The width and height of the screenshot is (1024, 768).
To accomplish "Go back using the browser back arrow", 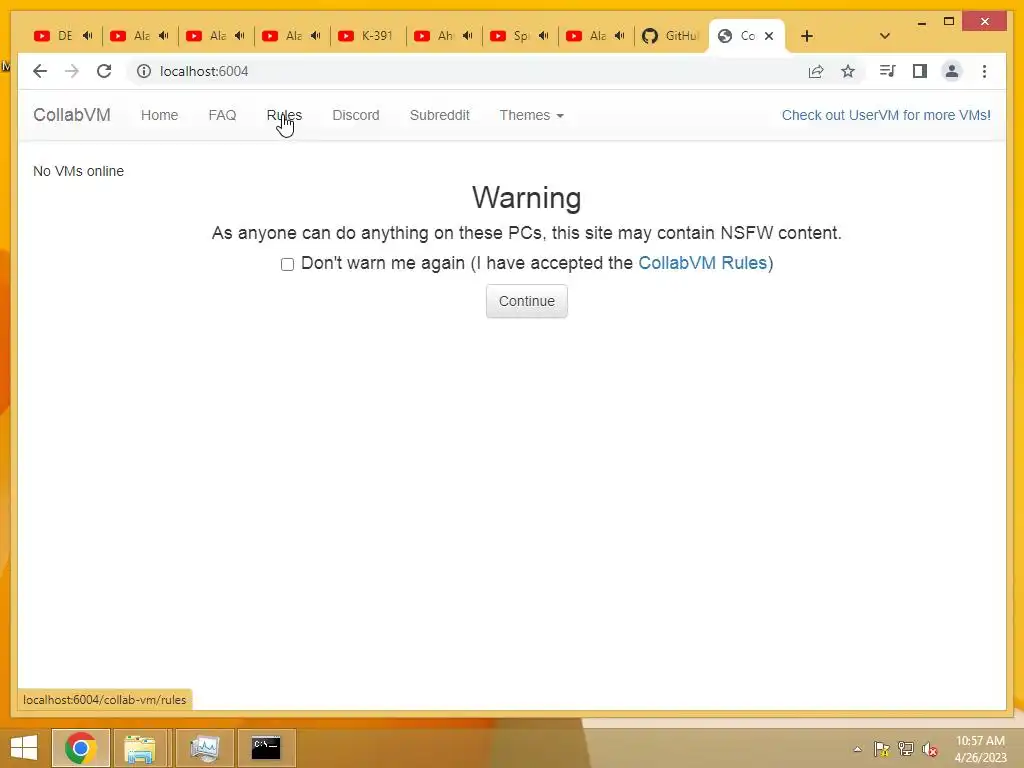I will pyautogui.click(x=40, y=71).
